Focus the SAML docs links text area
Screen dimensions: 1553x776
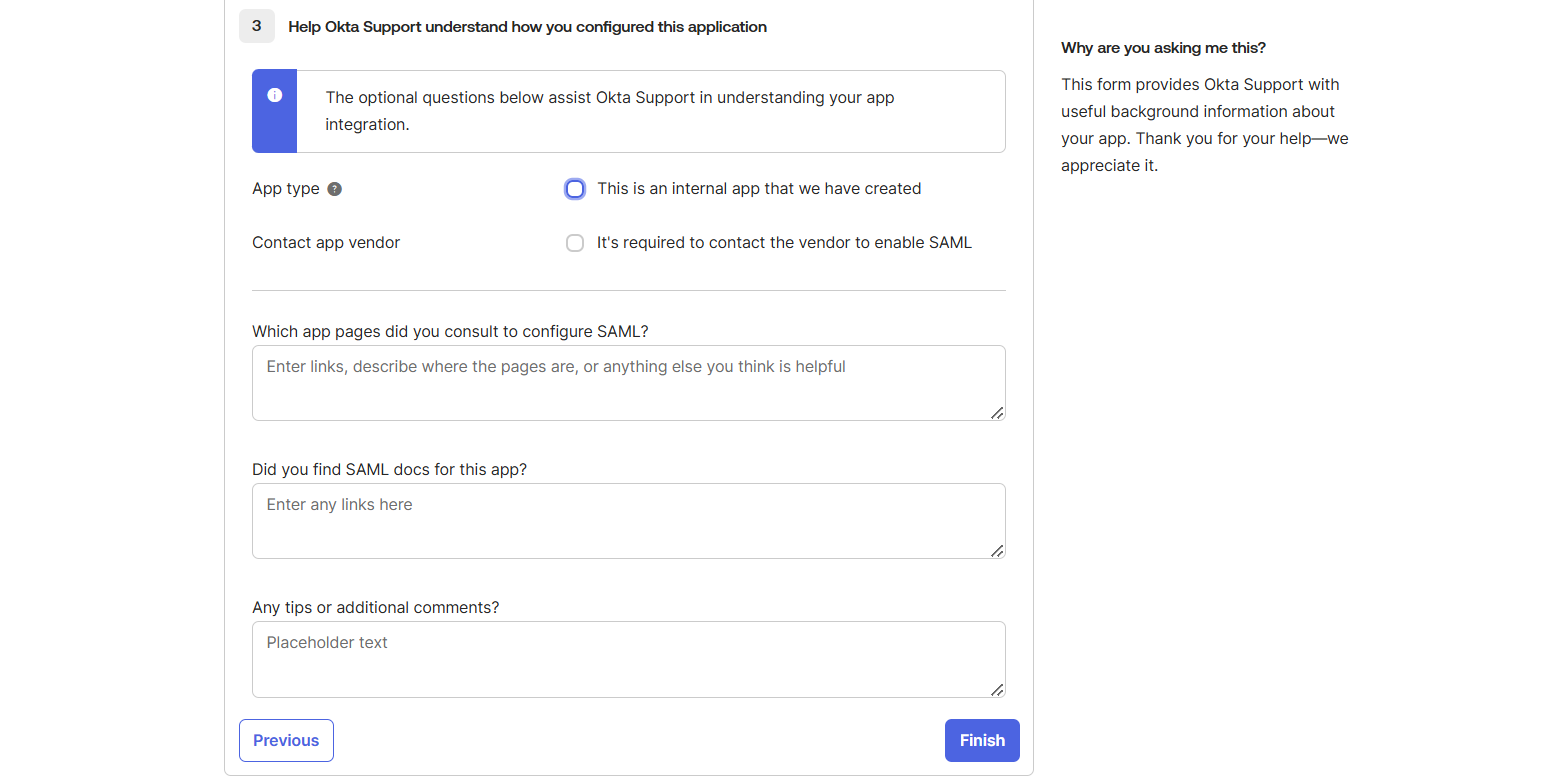(x=628, y=521)
